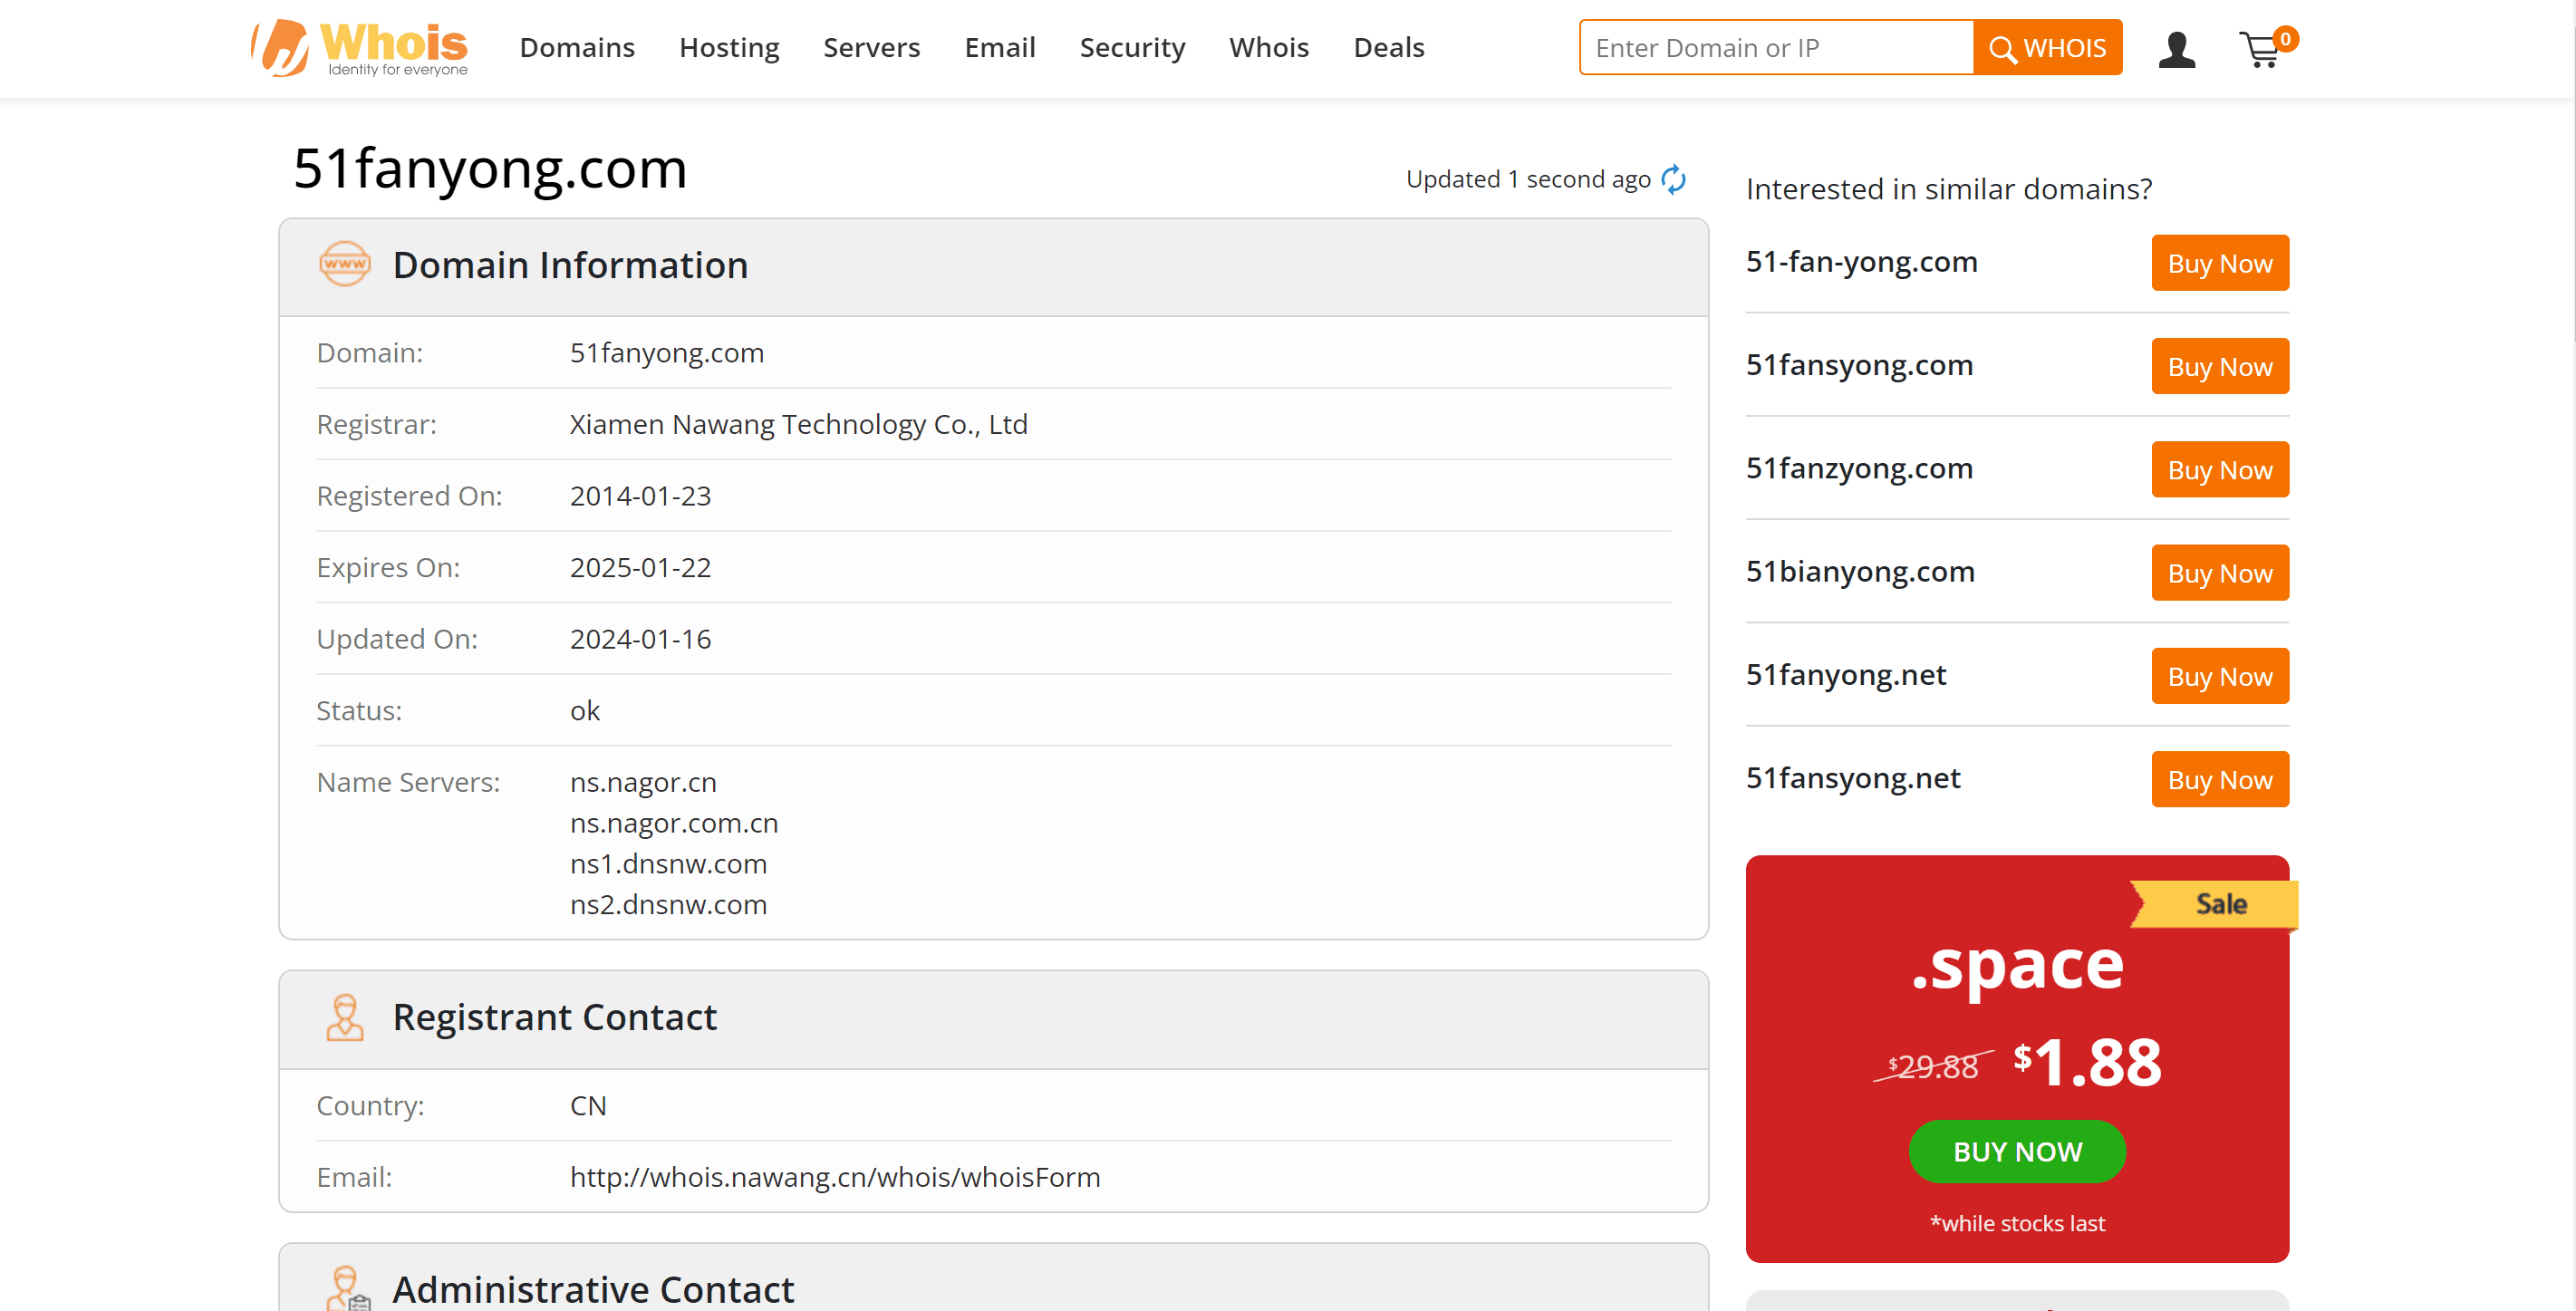Click the 51fanyong.com domain link

pyautogui.click(x=665, y=352)
